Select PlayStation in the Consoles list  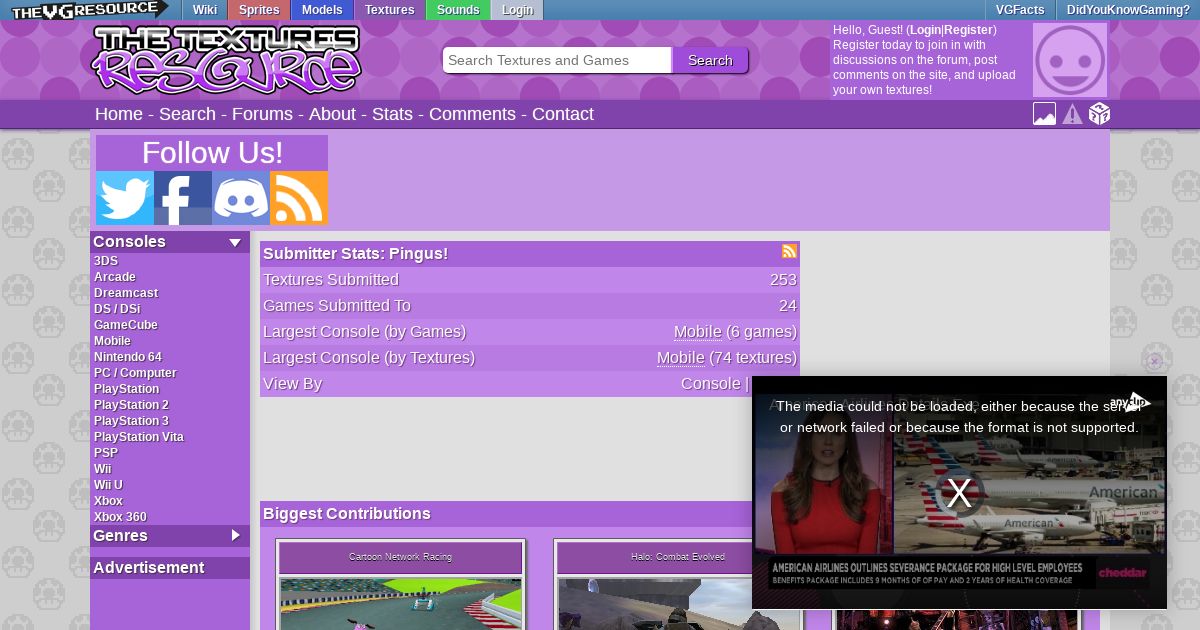tap(126, 389)
